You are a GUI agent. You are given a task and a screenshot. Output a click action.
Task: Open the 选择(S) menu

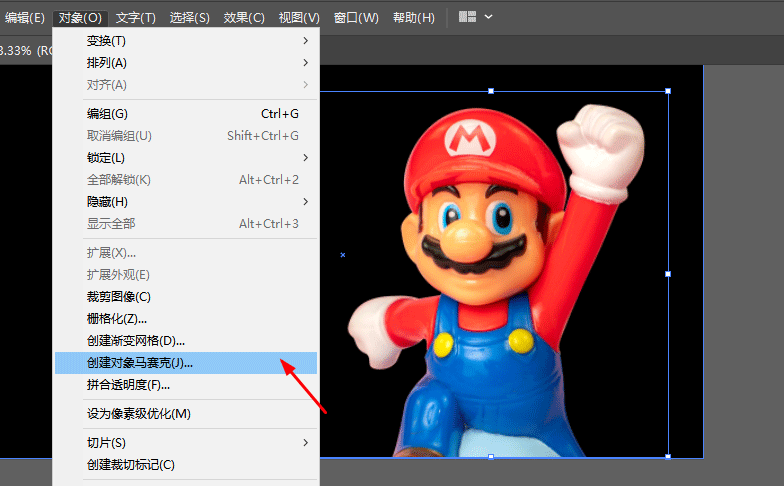[x=190, y=18]
